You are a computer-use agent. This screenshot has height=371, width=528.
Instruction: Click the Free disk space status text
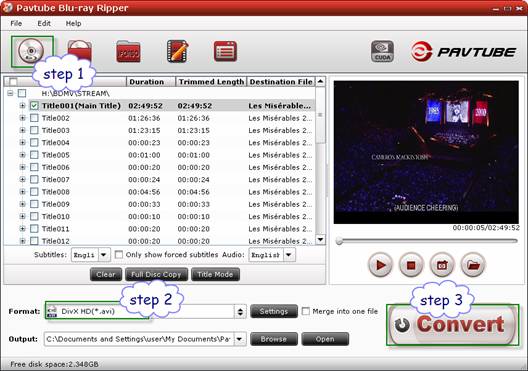coord(55,364)
